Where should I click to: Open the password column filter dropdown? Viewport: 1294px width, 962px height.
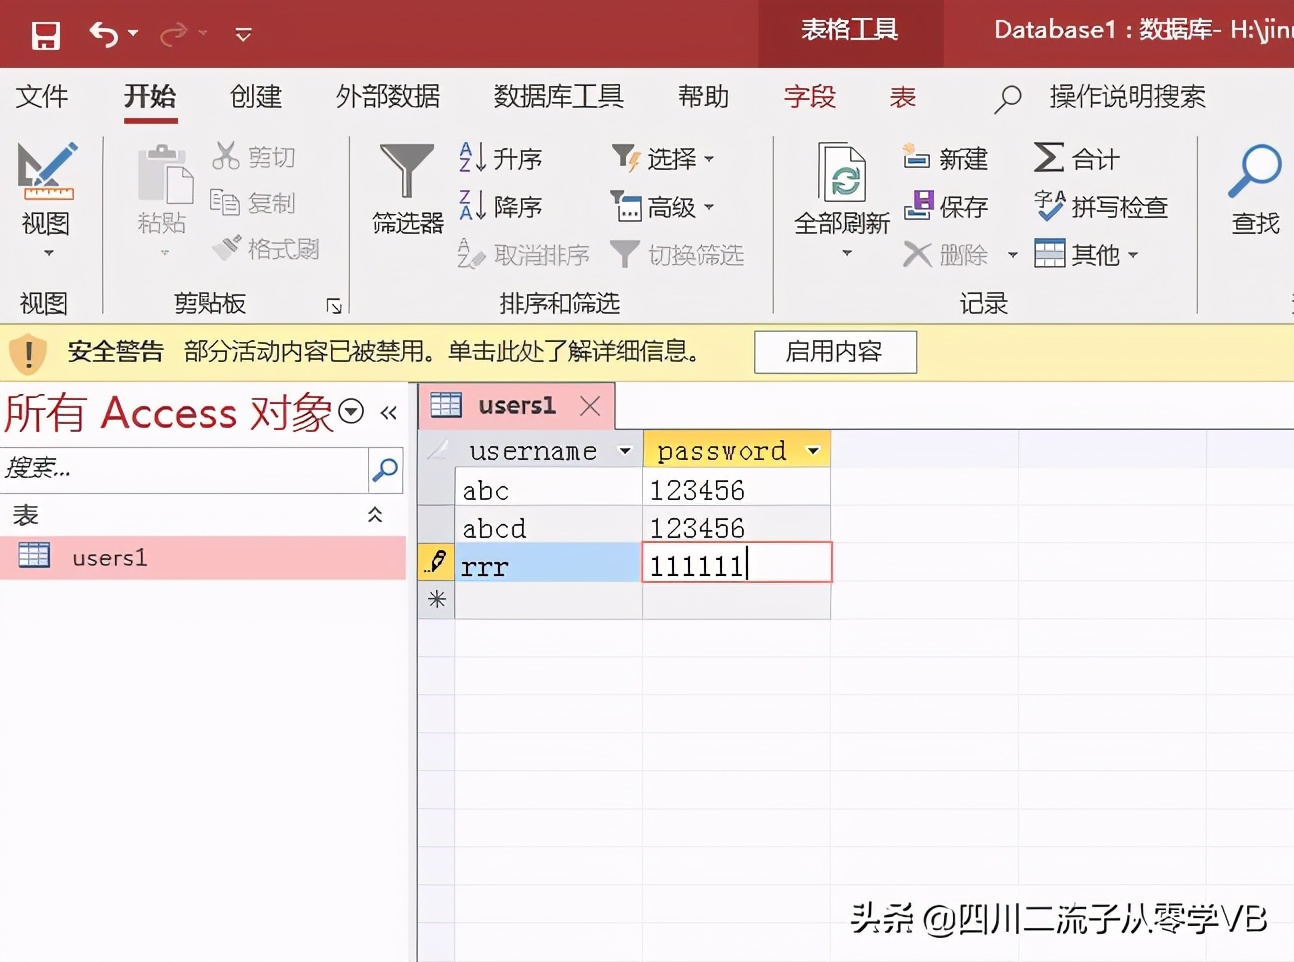click(813, 450)
